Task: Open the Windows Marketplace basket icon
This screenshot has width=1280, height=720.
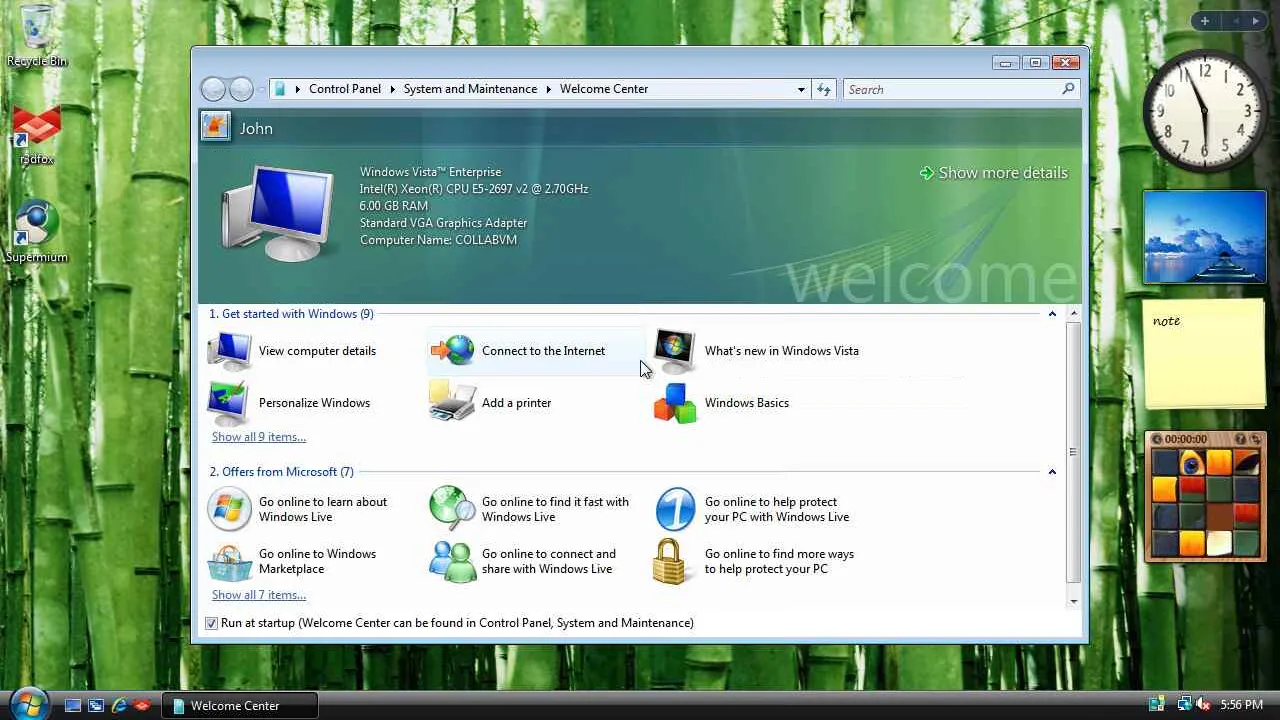Action: click(229, 561)
